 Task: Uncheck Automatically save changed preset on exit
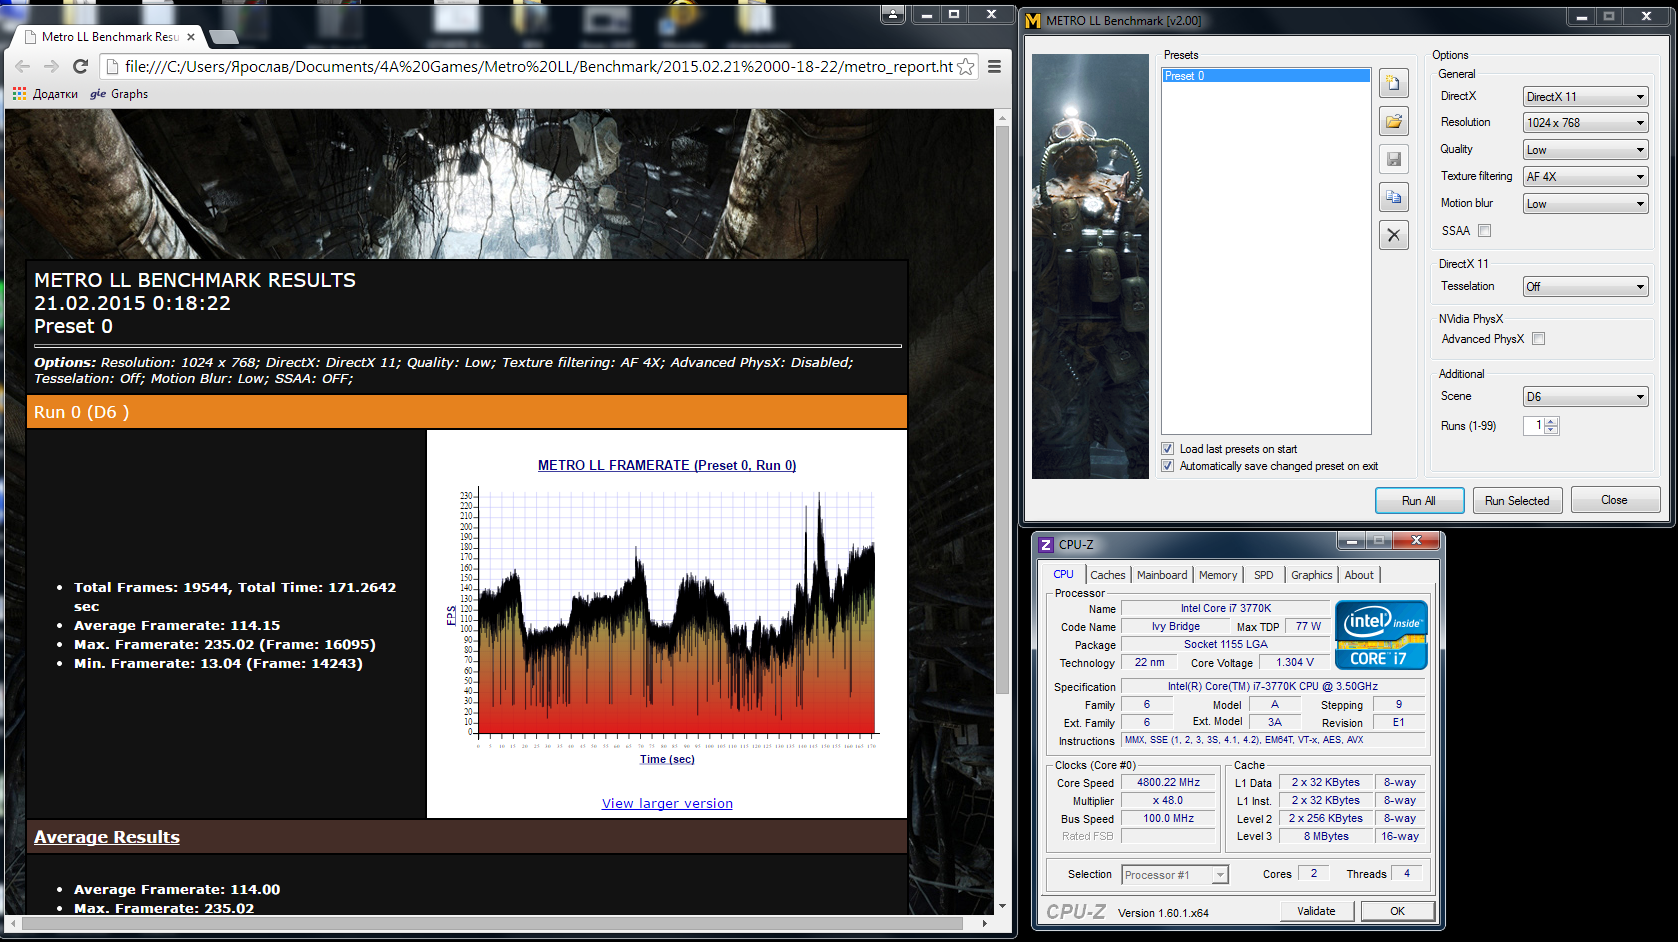click(x=1167, y=466)
